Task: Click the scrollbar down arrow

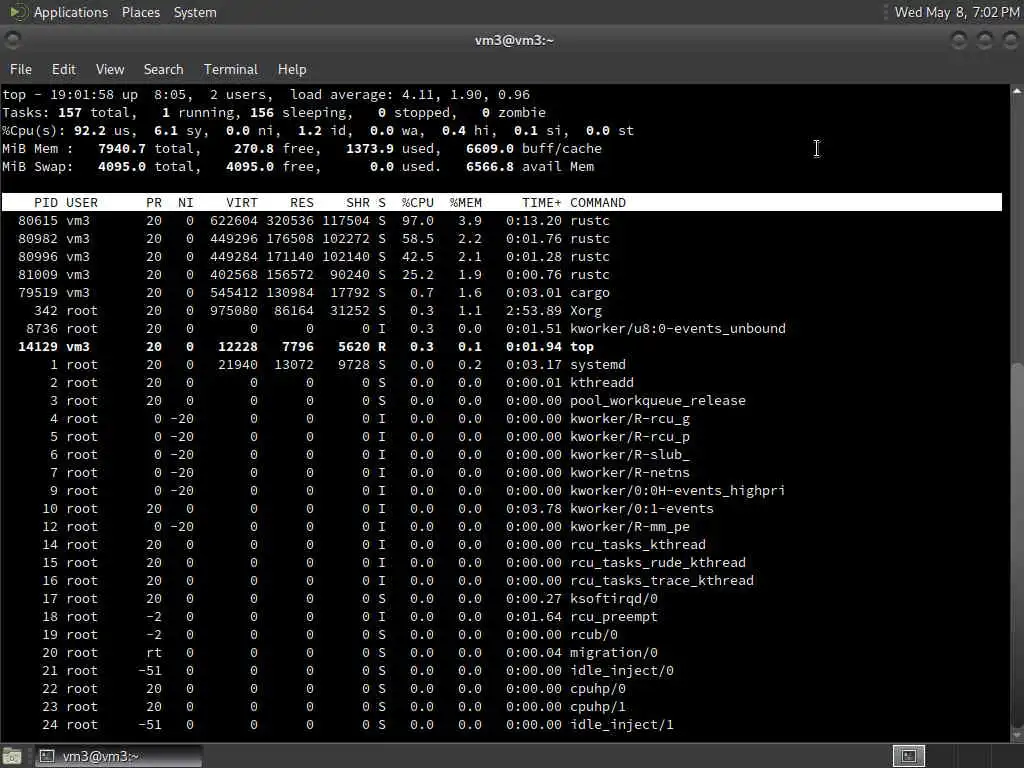Action: pyautogui.click(x=1017, y=735)
